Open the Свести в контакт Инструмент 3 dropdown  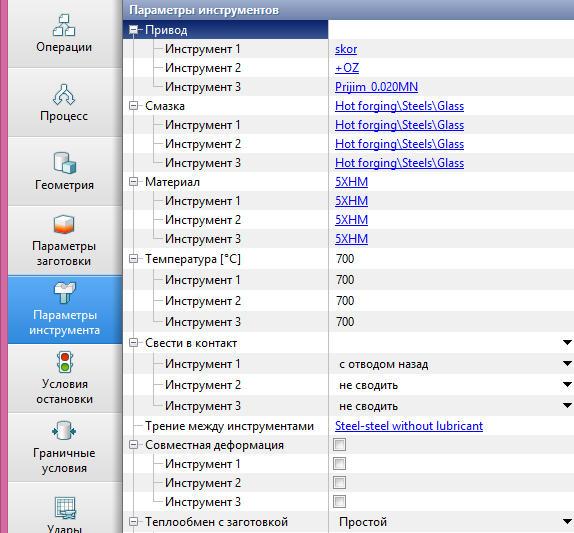coord(567,406)
